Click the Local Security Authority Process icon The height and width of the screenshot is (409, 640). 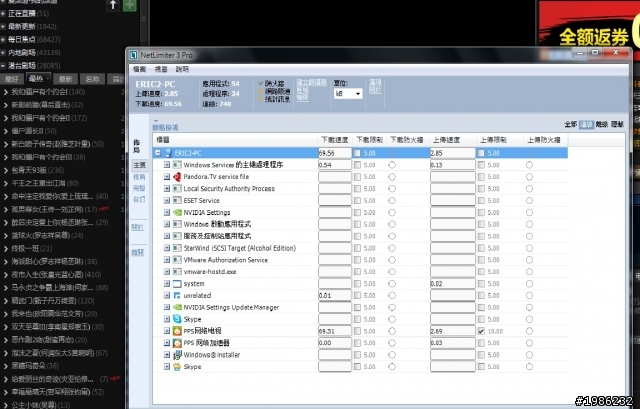(x=177, y=189)
